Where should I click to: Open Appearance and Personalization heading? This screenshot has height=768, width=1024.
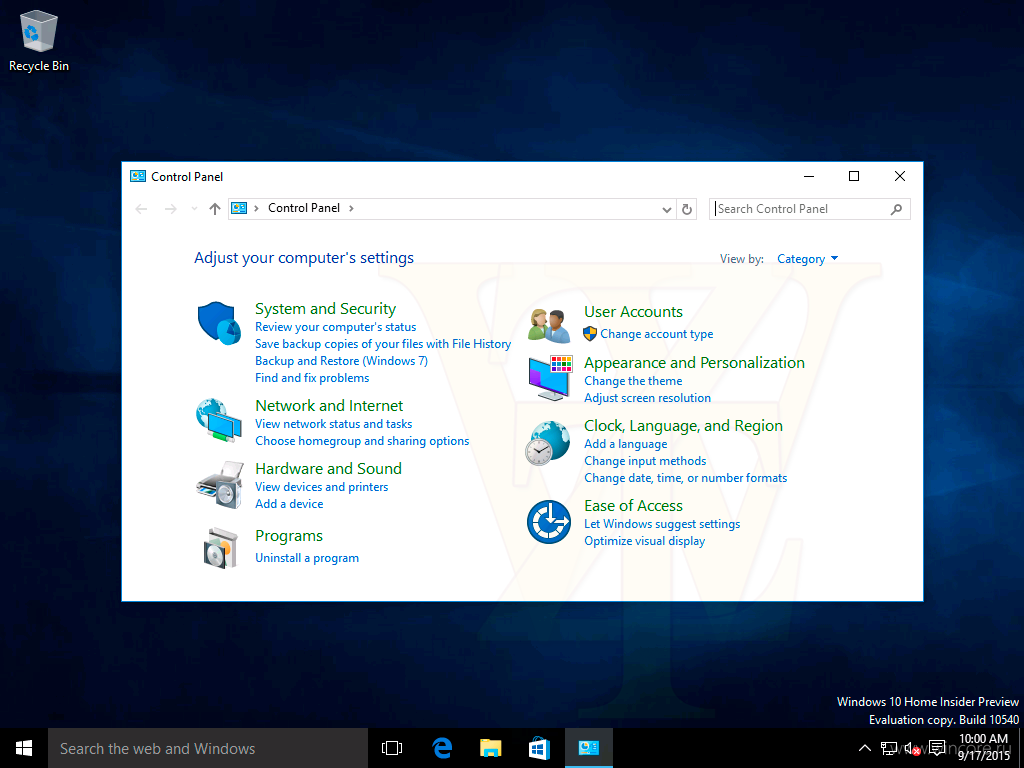(694, 362)
